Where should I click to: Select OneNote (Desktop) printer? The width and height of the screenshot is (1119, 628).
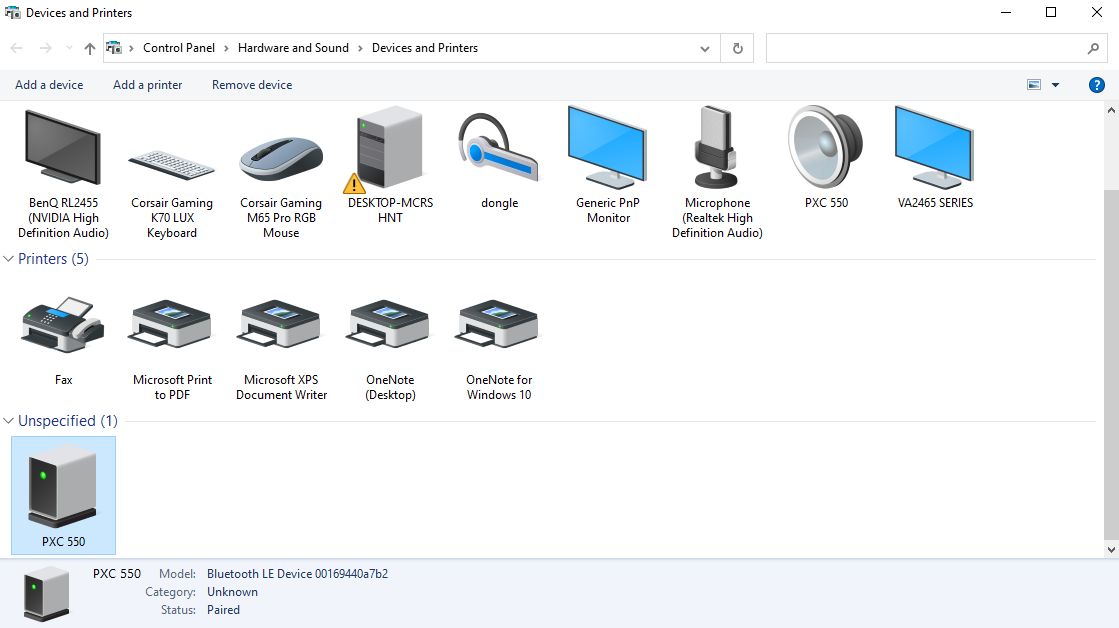pos(390,348)
